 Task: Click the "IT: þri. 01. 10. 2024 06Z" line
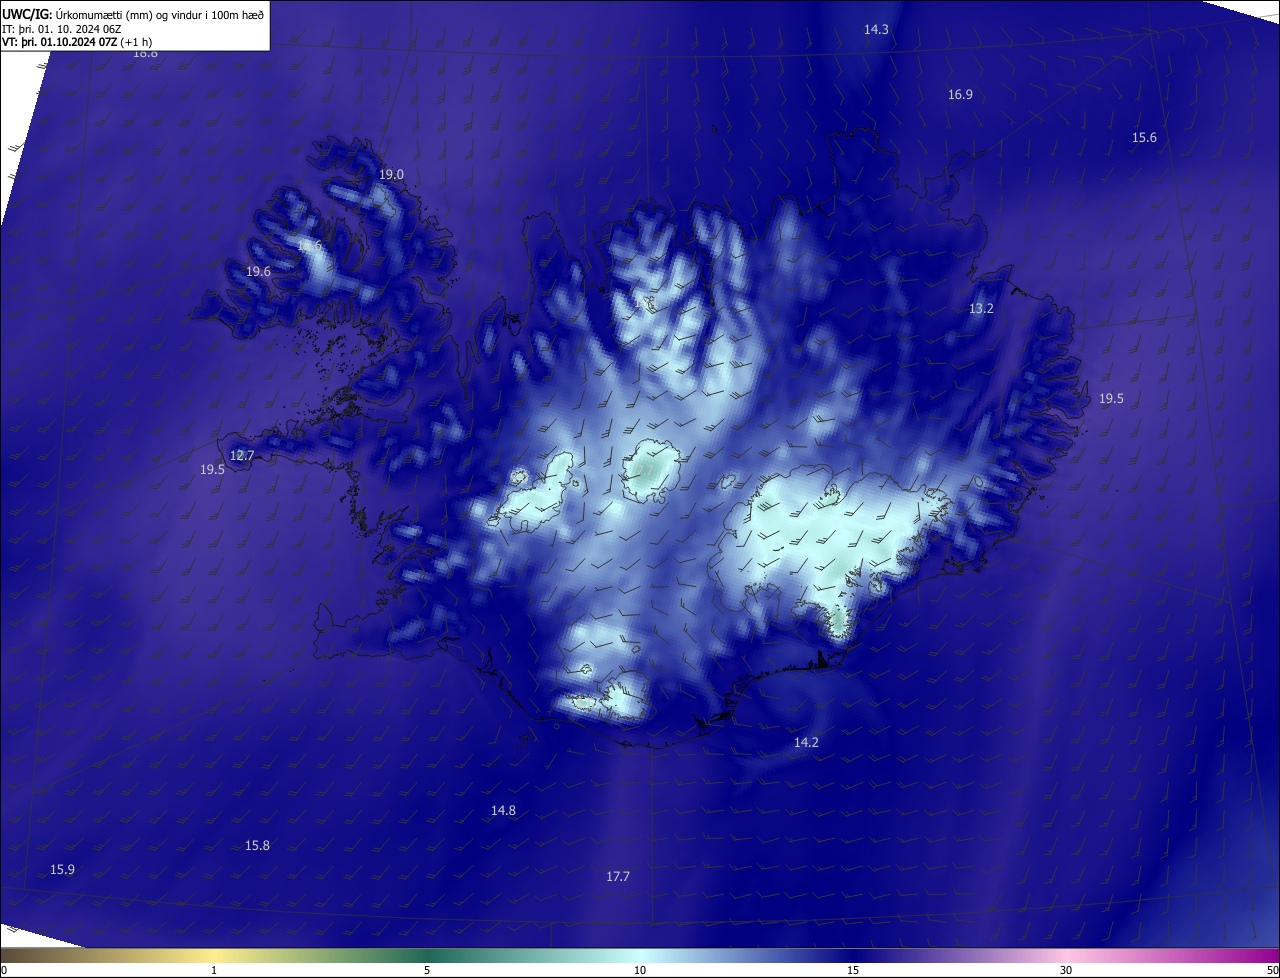(x=62, y=29)
